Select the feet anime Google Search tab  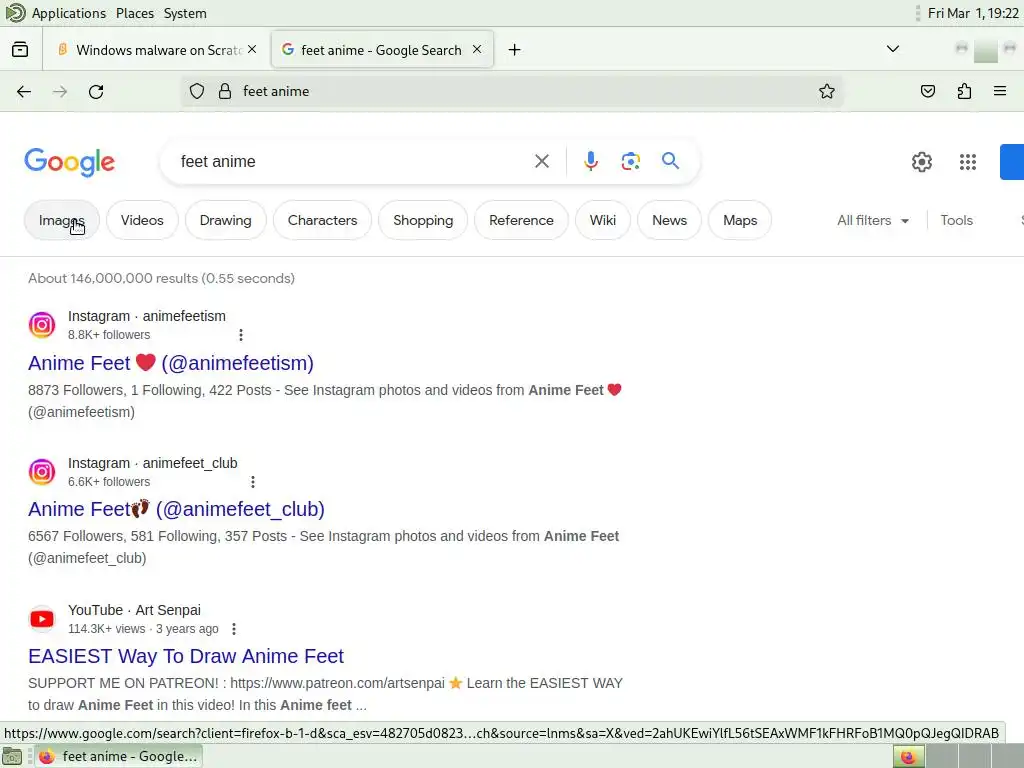[x=382, y=50]
